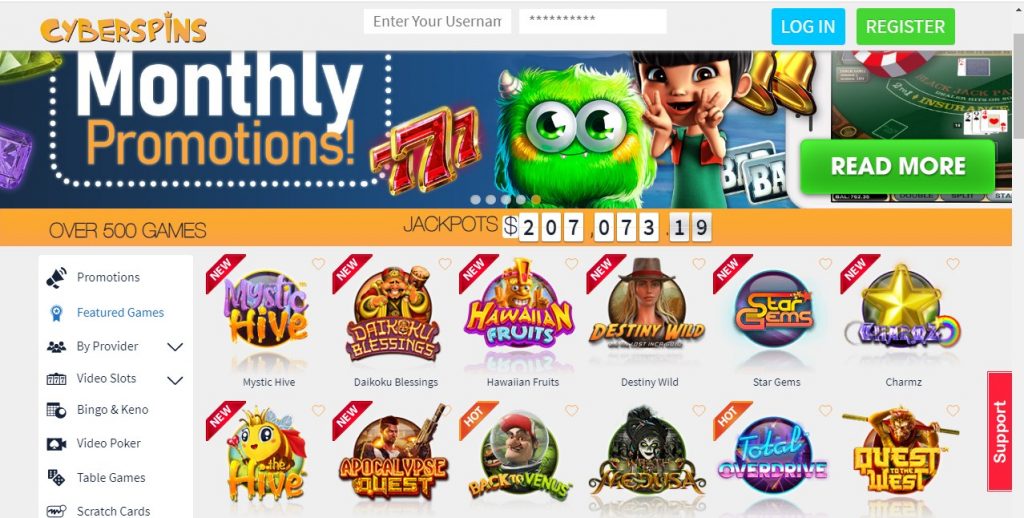1024x518 pixels.
Task: Click the Video Slots 777 icon
Action: click(57, 379)
